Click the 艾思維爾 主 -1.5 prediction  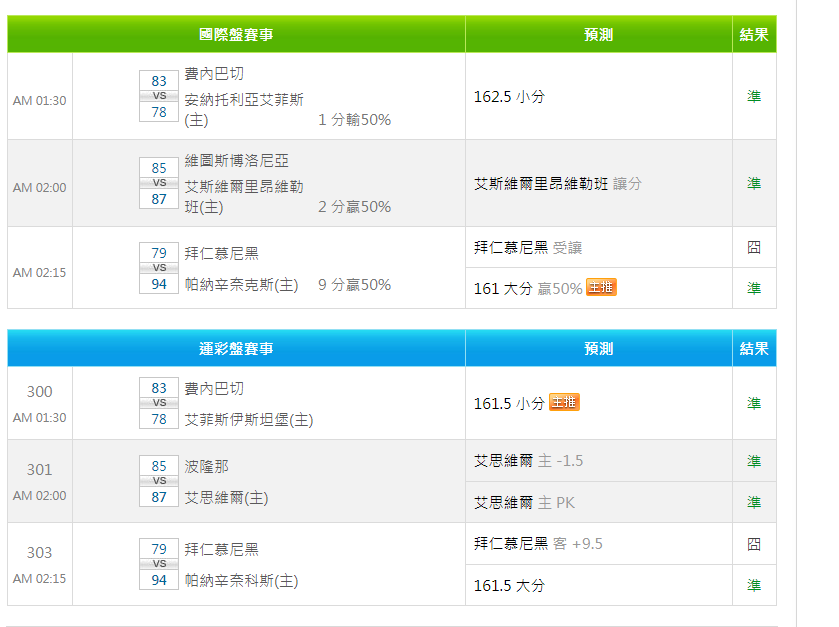click(529, 461)
